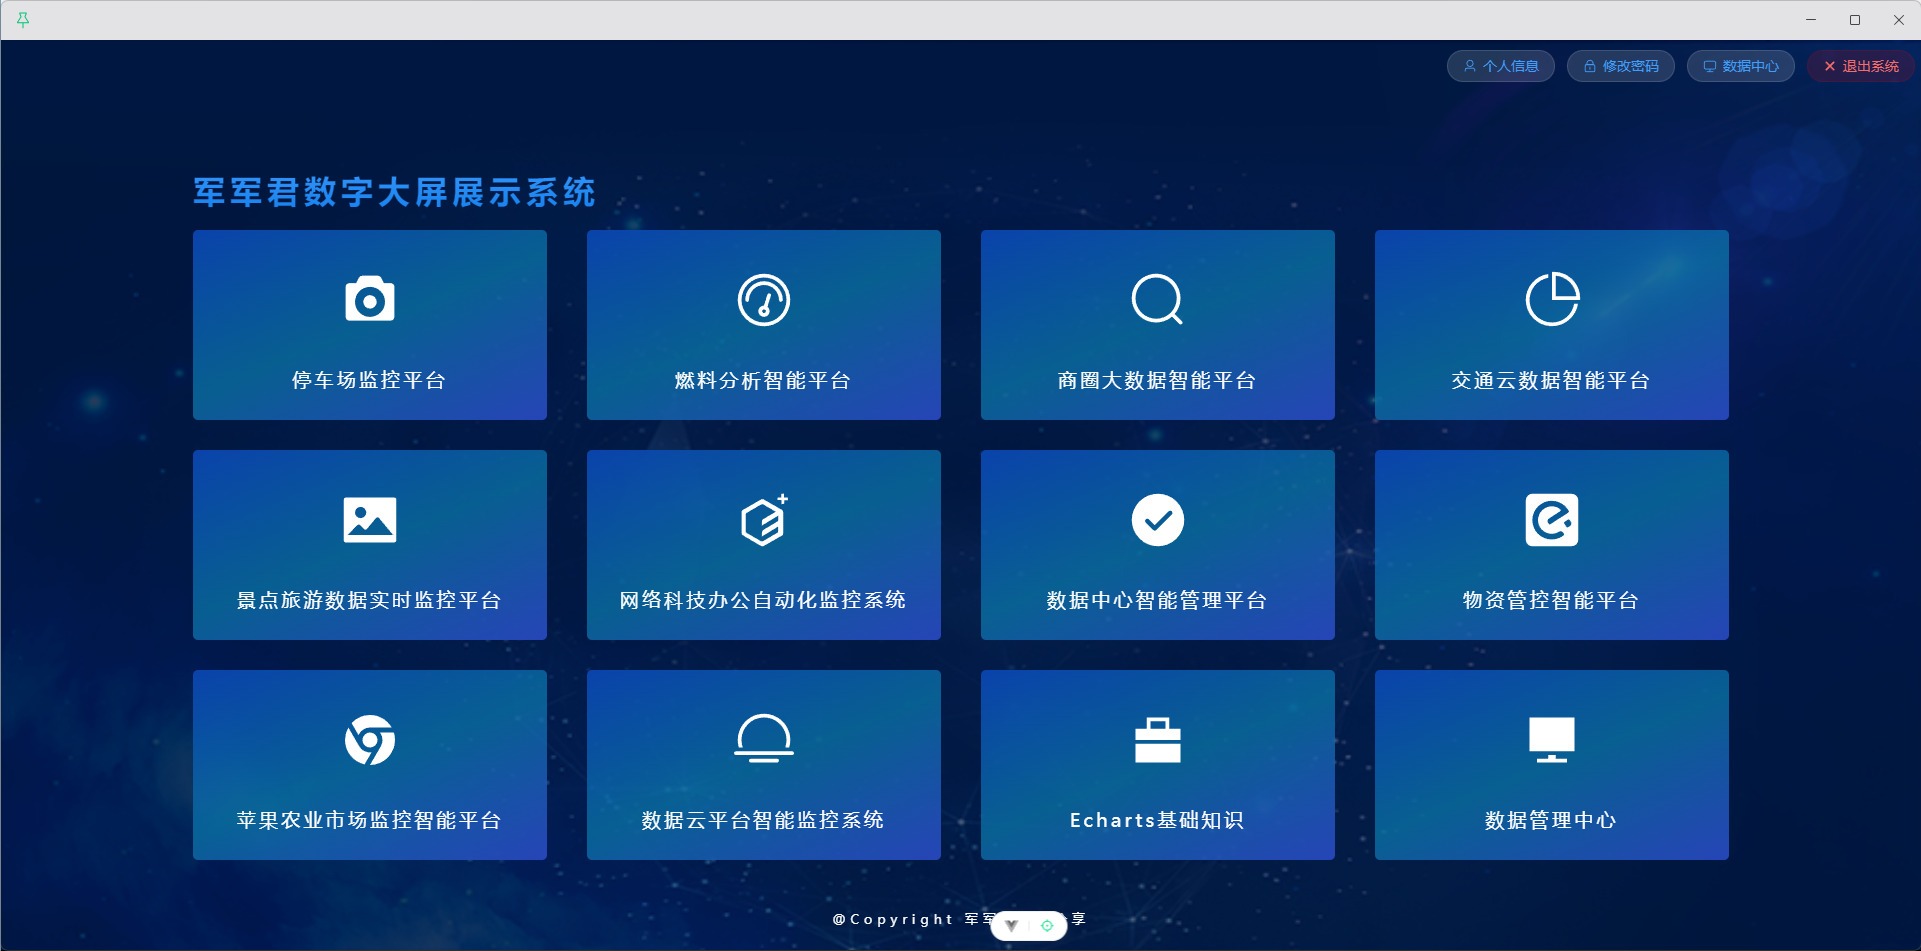
Task: Click the gauge icon for 燃料分析智能平台
Action: click(763, 299)
